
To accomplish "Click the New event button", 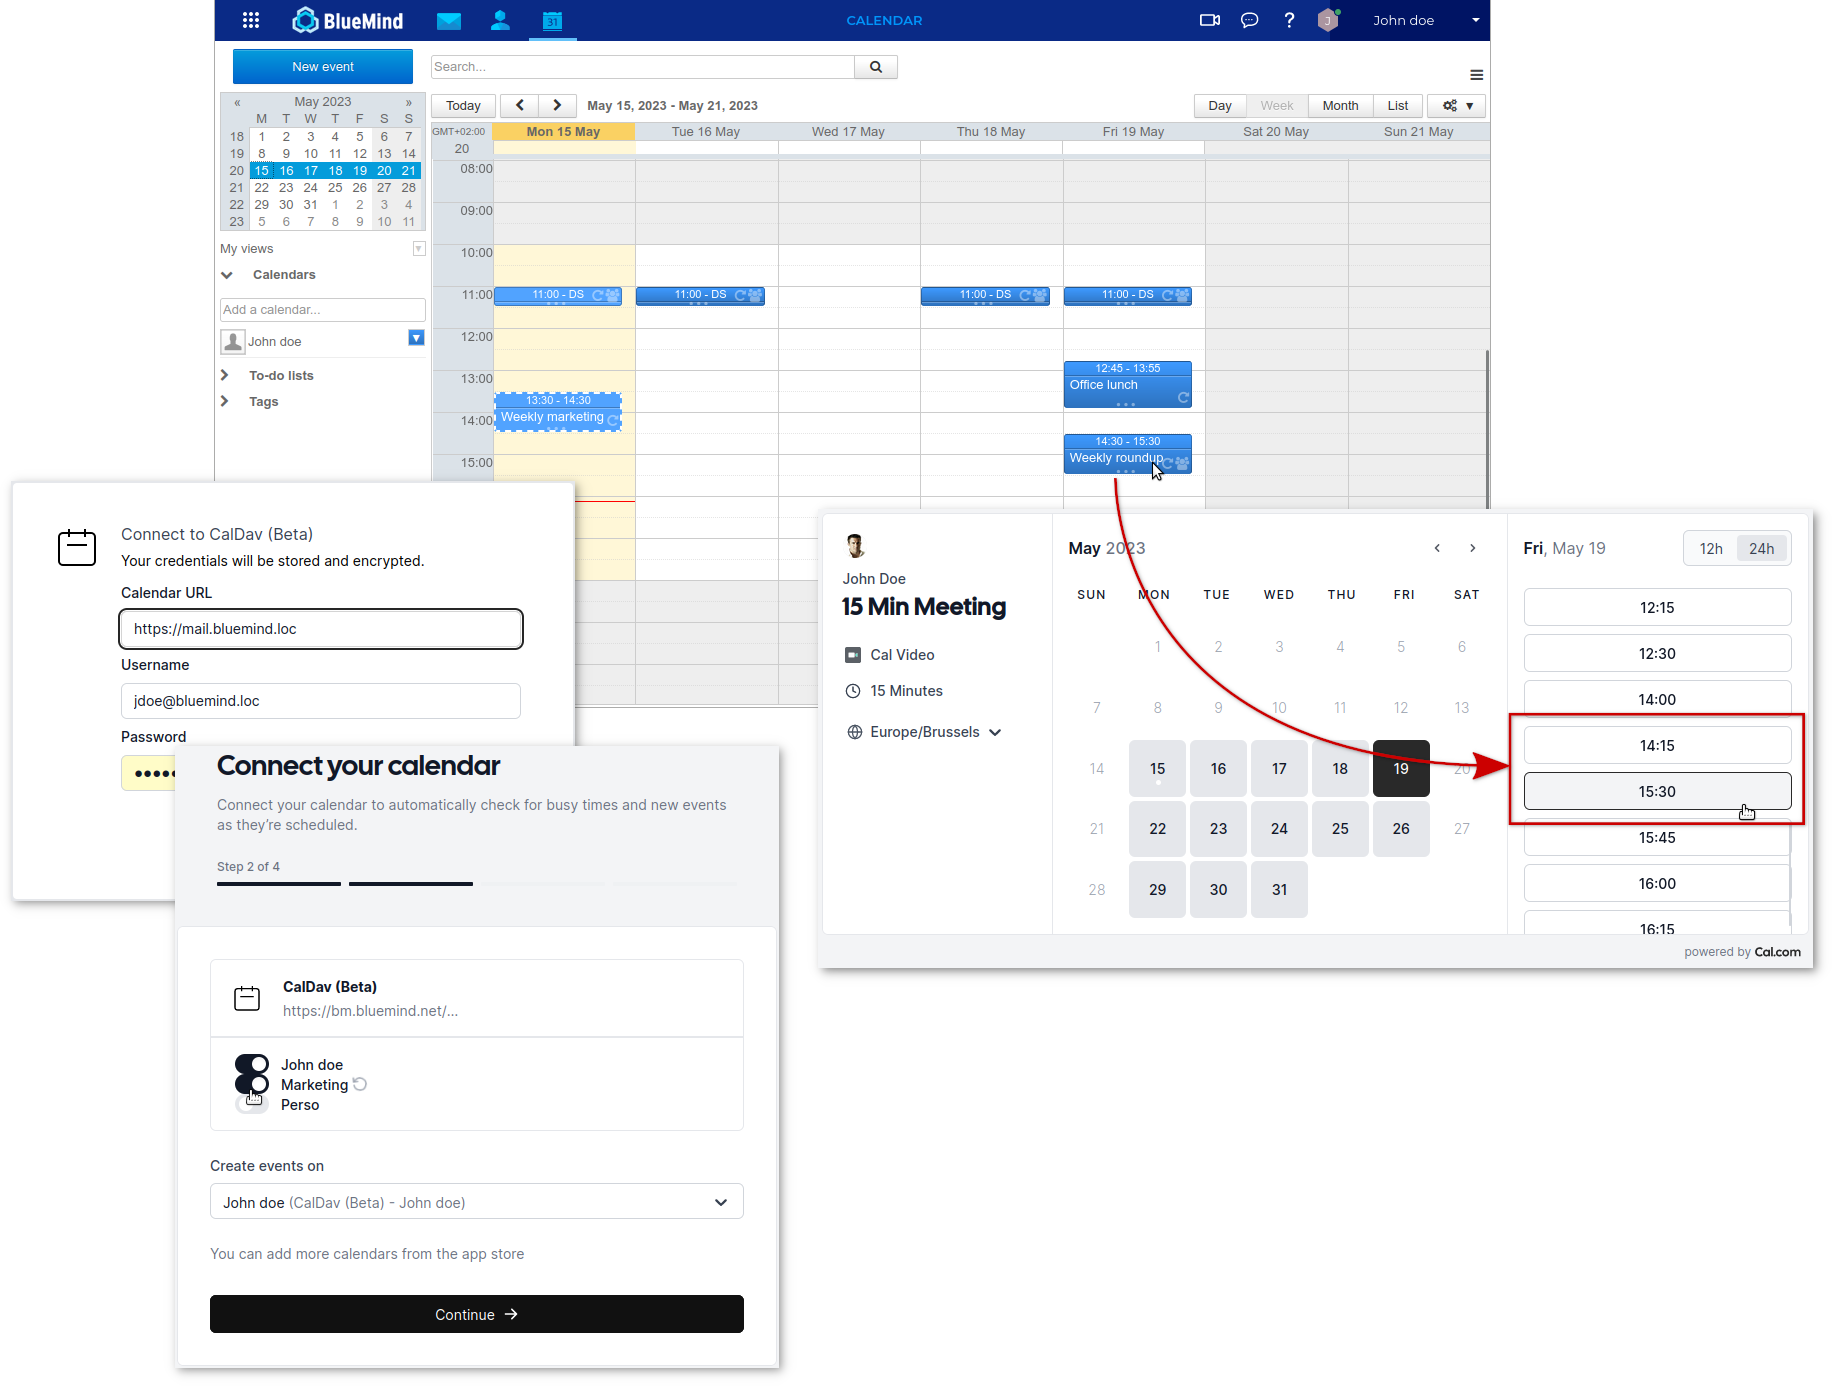I will click(x=323, y=67).
